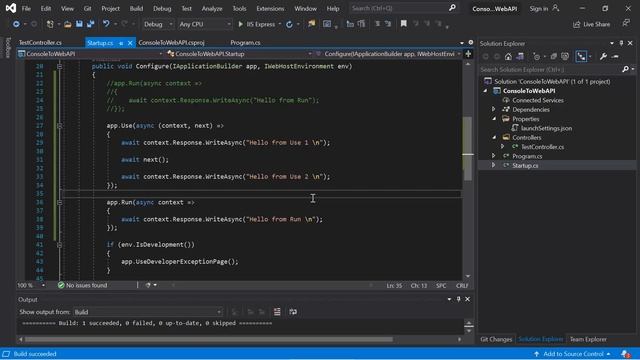Viewport: 640px width, 360px height.
Task: Open the File menu
Action: pyautogui.click(x=26, y=8)
